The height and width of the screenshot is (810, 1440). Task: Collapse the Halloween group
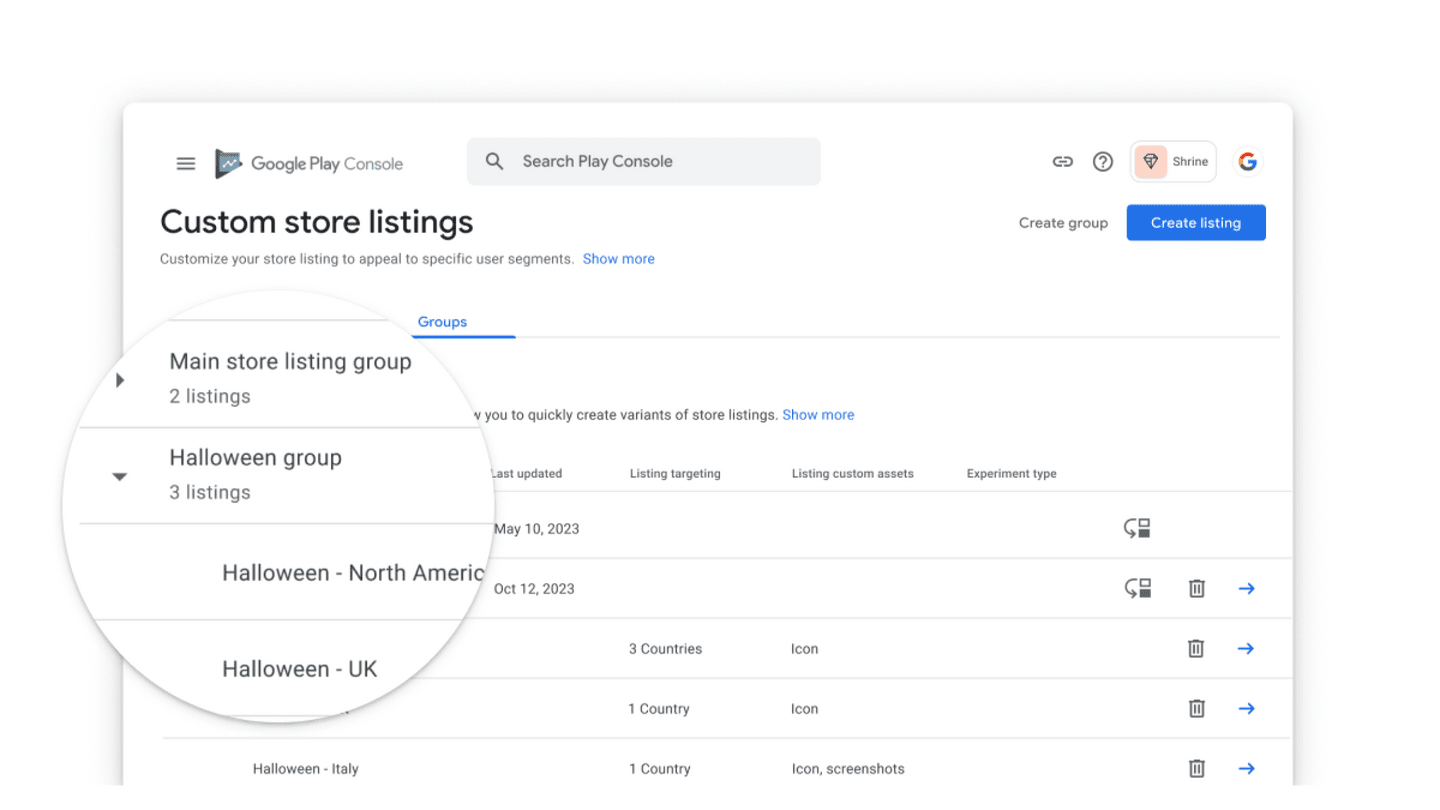click(120, 477)
